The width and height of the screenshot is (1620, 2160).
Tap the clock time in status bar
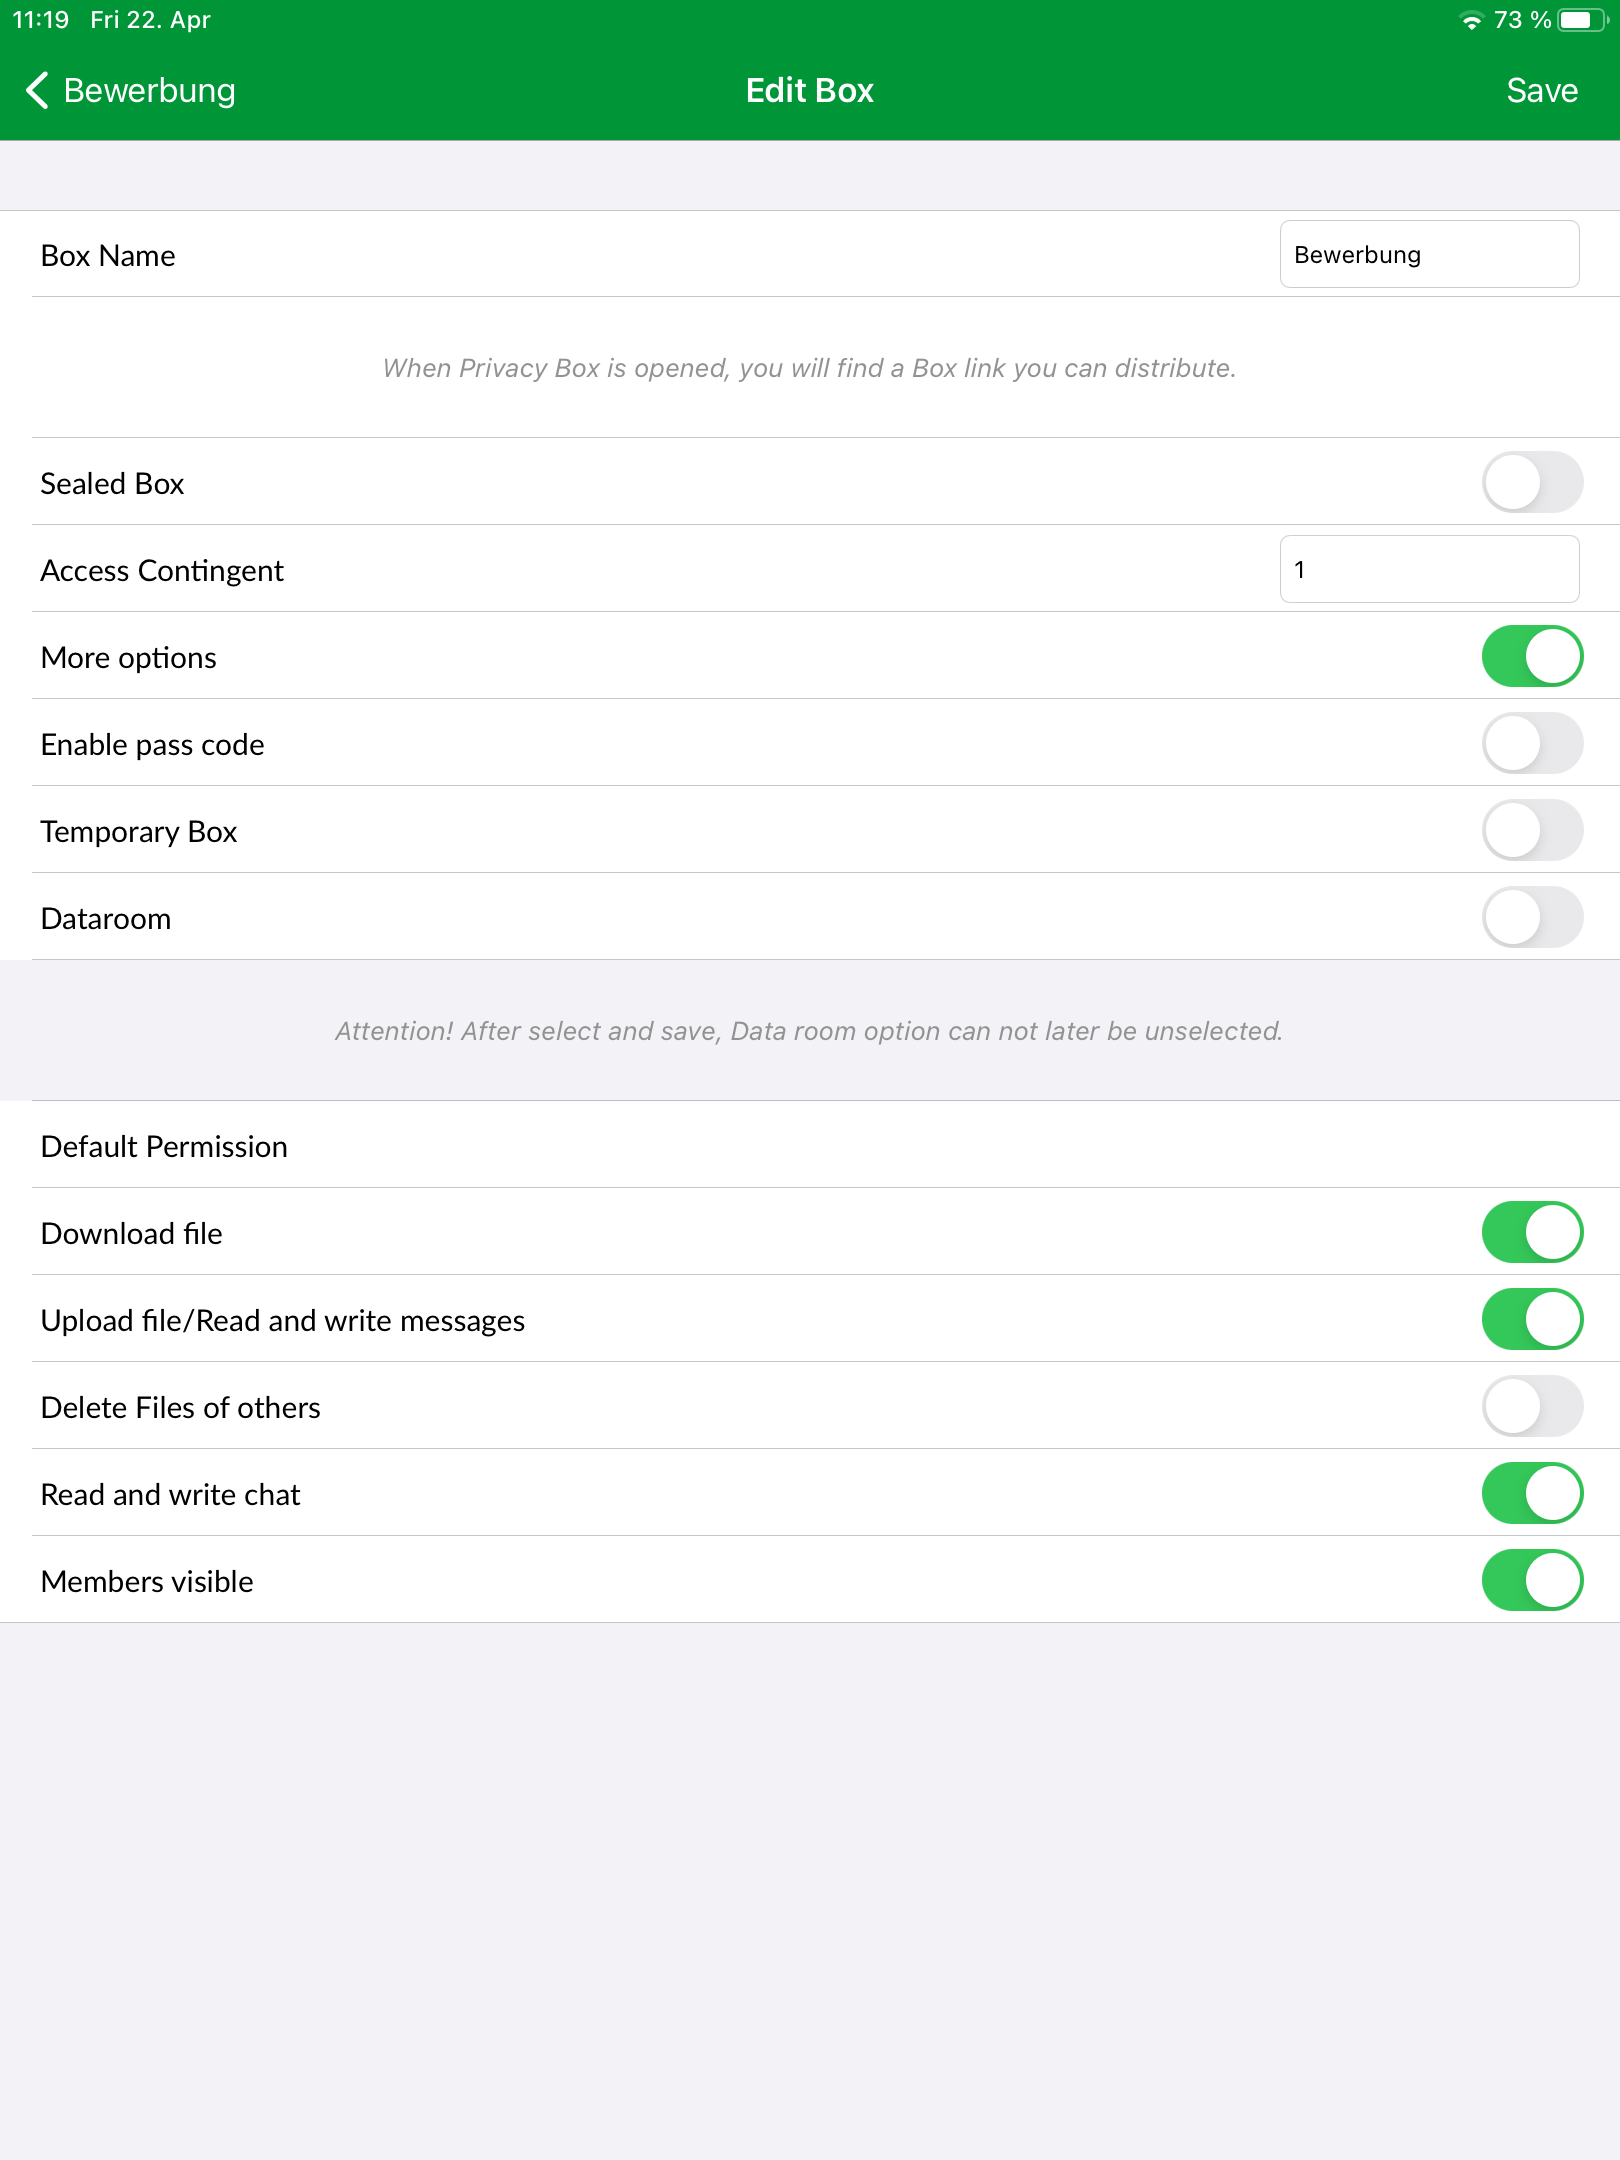(41, 20)
